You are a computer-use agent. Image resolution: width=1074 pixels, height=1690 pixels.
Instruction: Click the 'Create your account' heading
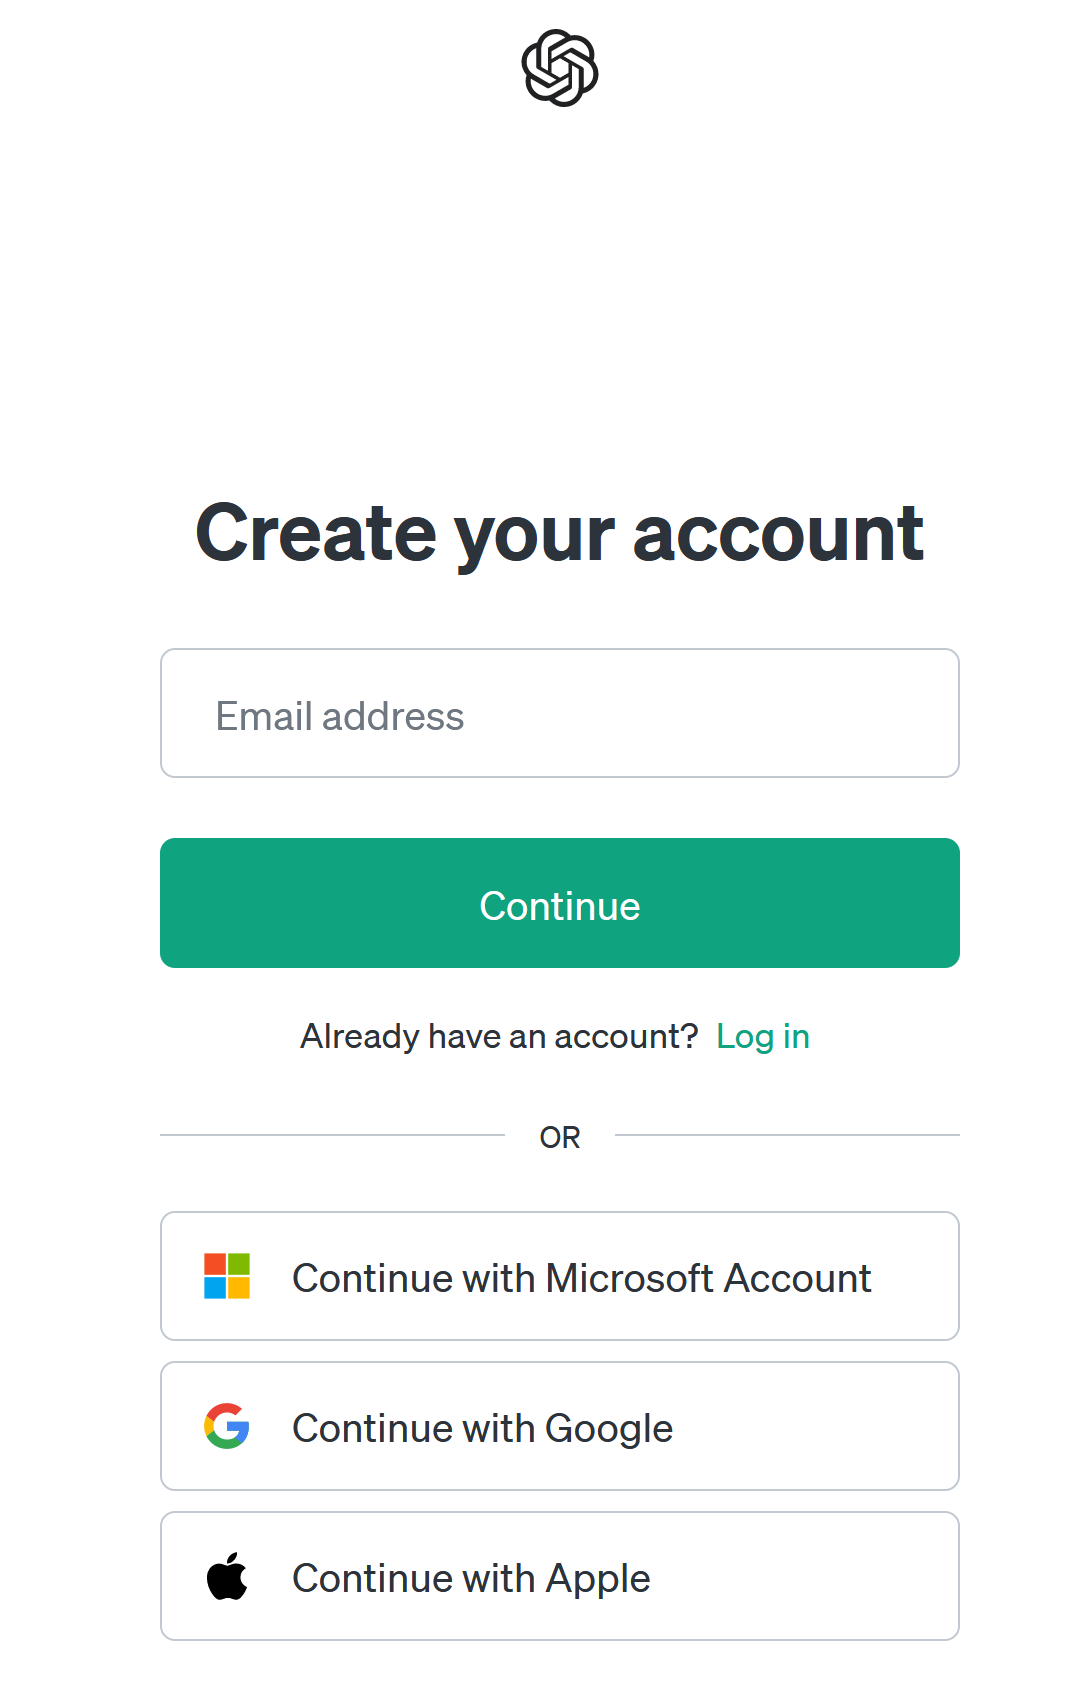click(x=560, y=533)
